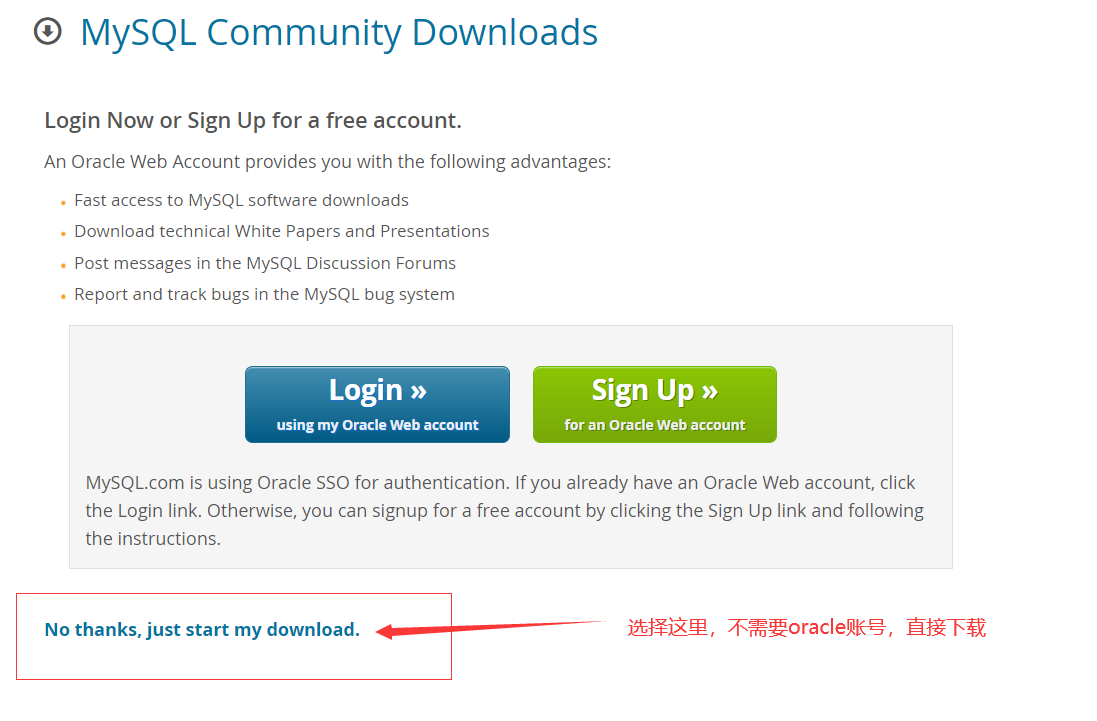Click the 'Login Now or Sign Up' heading

253,120
